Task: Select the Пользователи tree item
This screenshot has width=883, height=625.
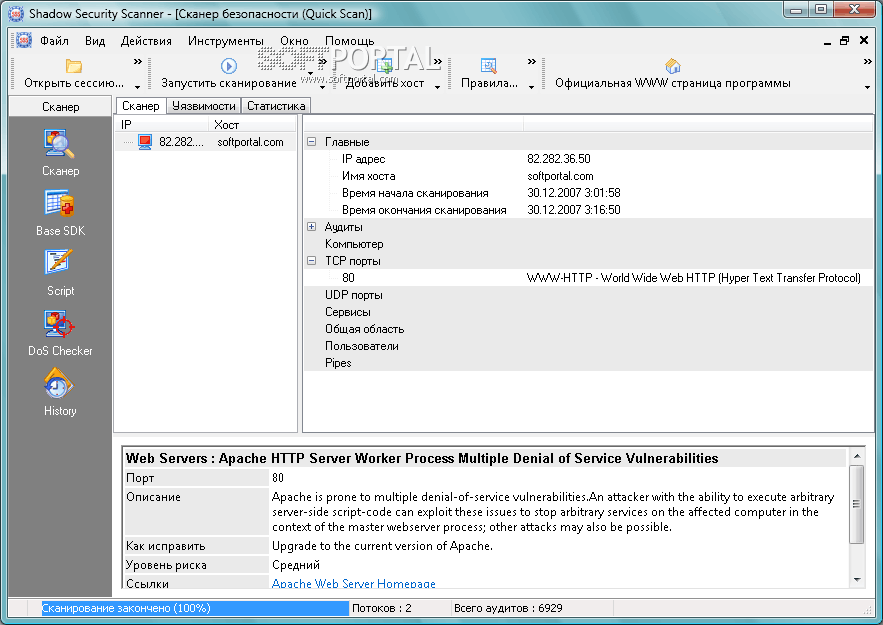Action: (x=362, y=346)
